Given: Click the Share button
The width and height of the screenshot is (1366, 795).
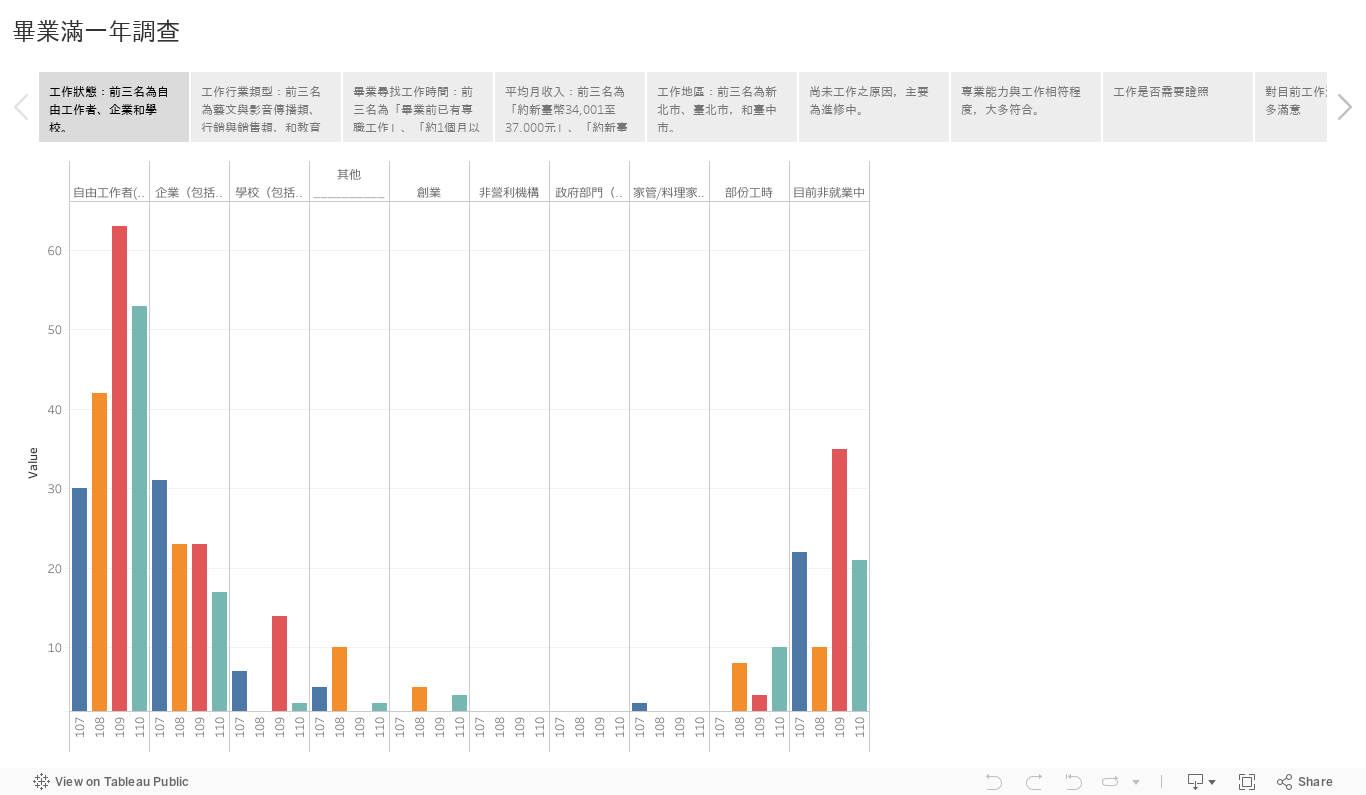Looking at the screenshot, I should [x=1305, y=782].
